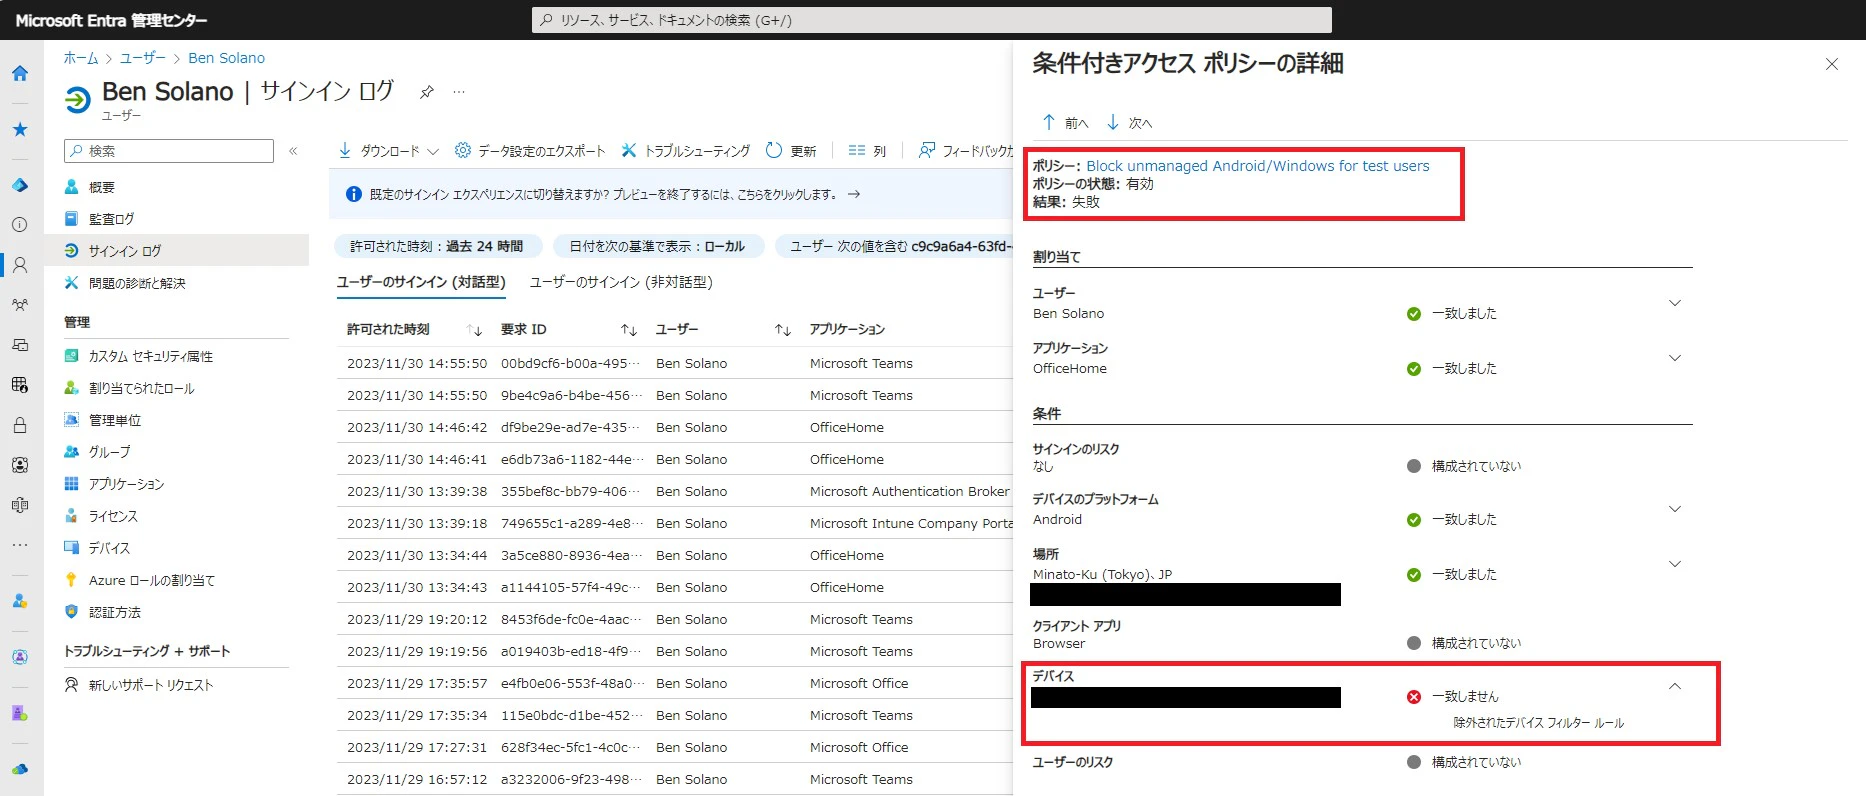
Task: Click the info circle icon in left rail
Action: tap(20, 225)
